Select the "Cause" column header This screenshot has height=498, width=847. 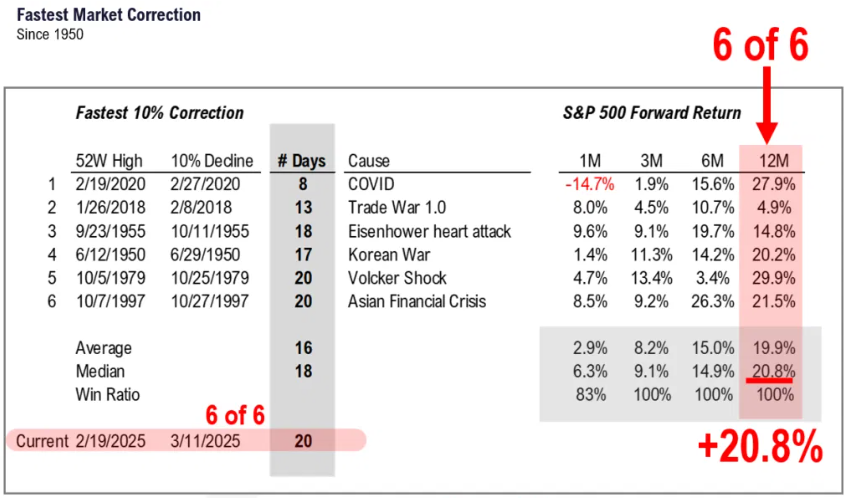coord(369,161)
